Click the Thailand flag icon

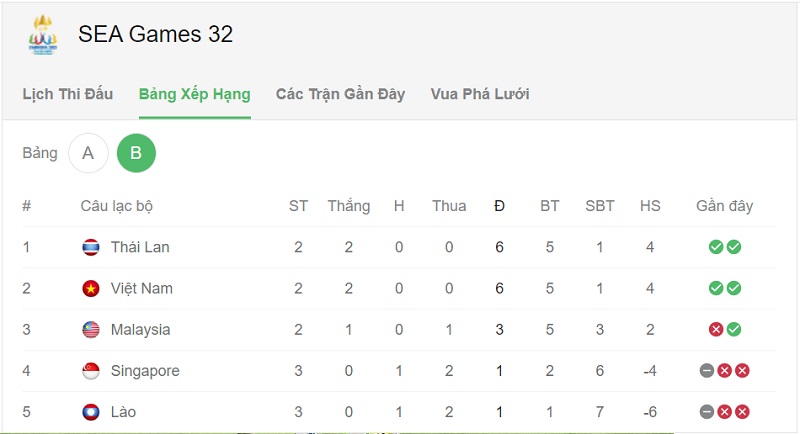(x=91, y=247)
